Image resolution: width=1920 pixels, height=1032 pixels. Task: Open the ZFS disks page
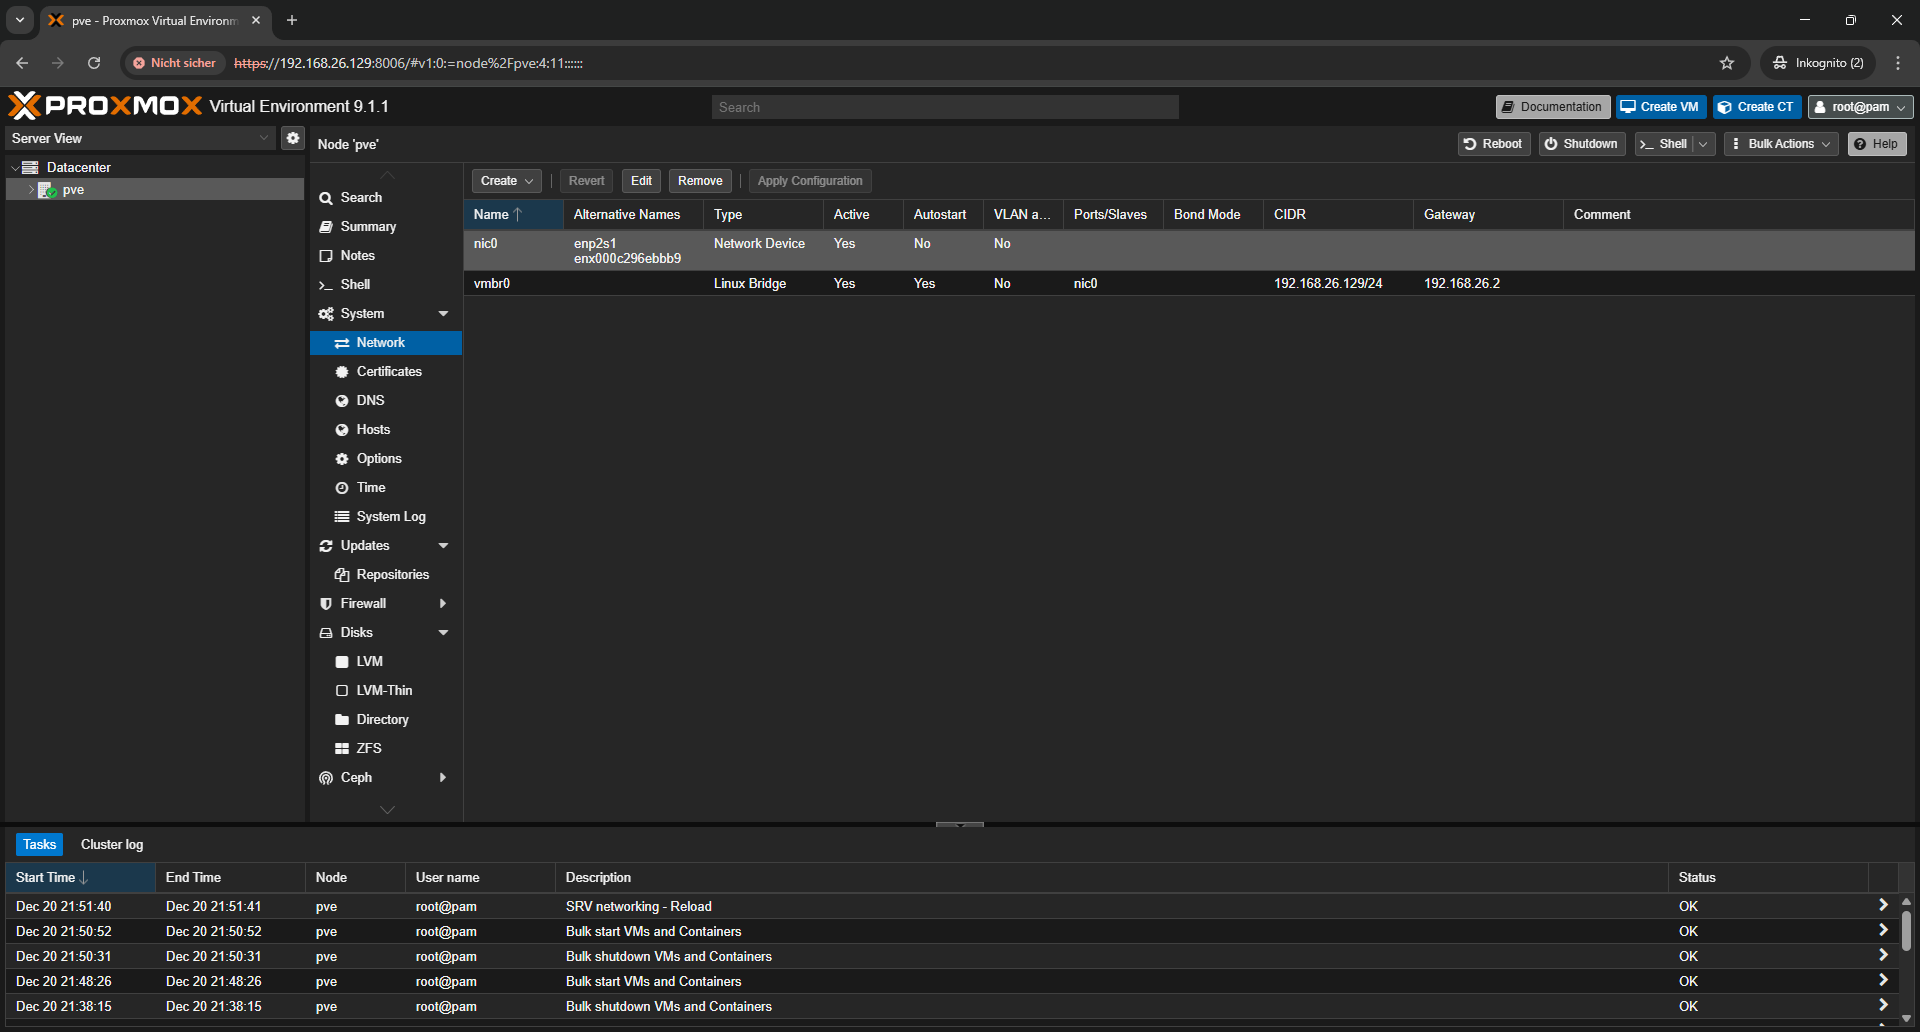[x=368, y=748]
